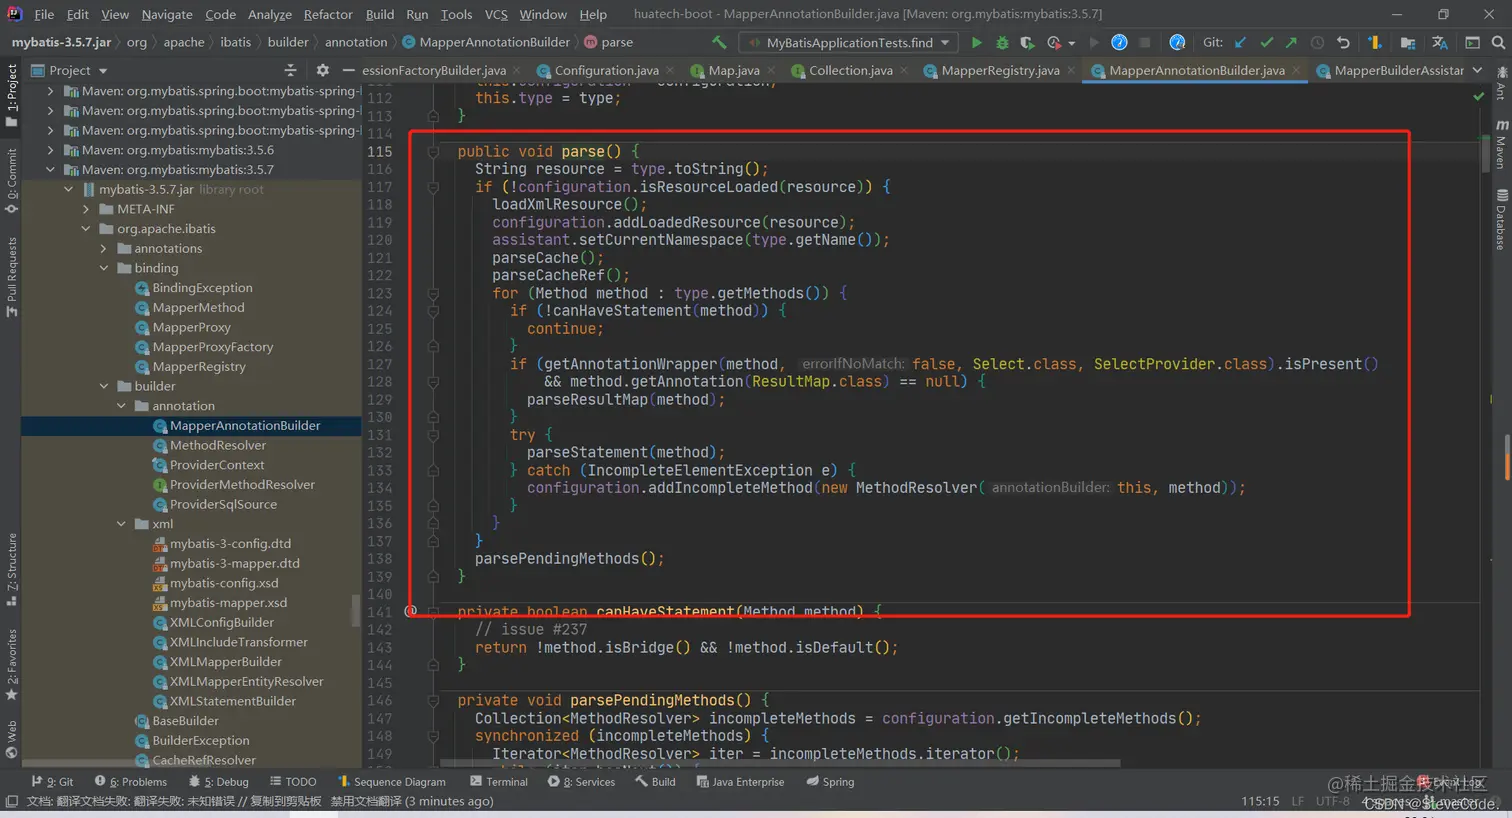This screenshot has width=1512, height=818.
Task: Click the UTF-8 encoding status indicator
Action: tap(1332, 801)
